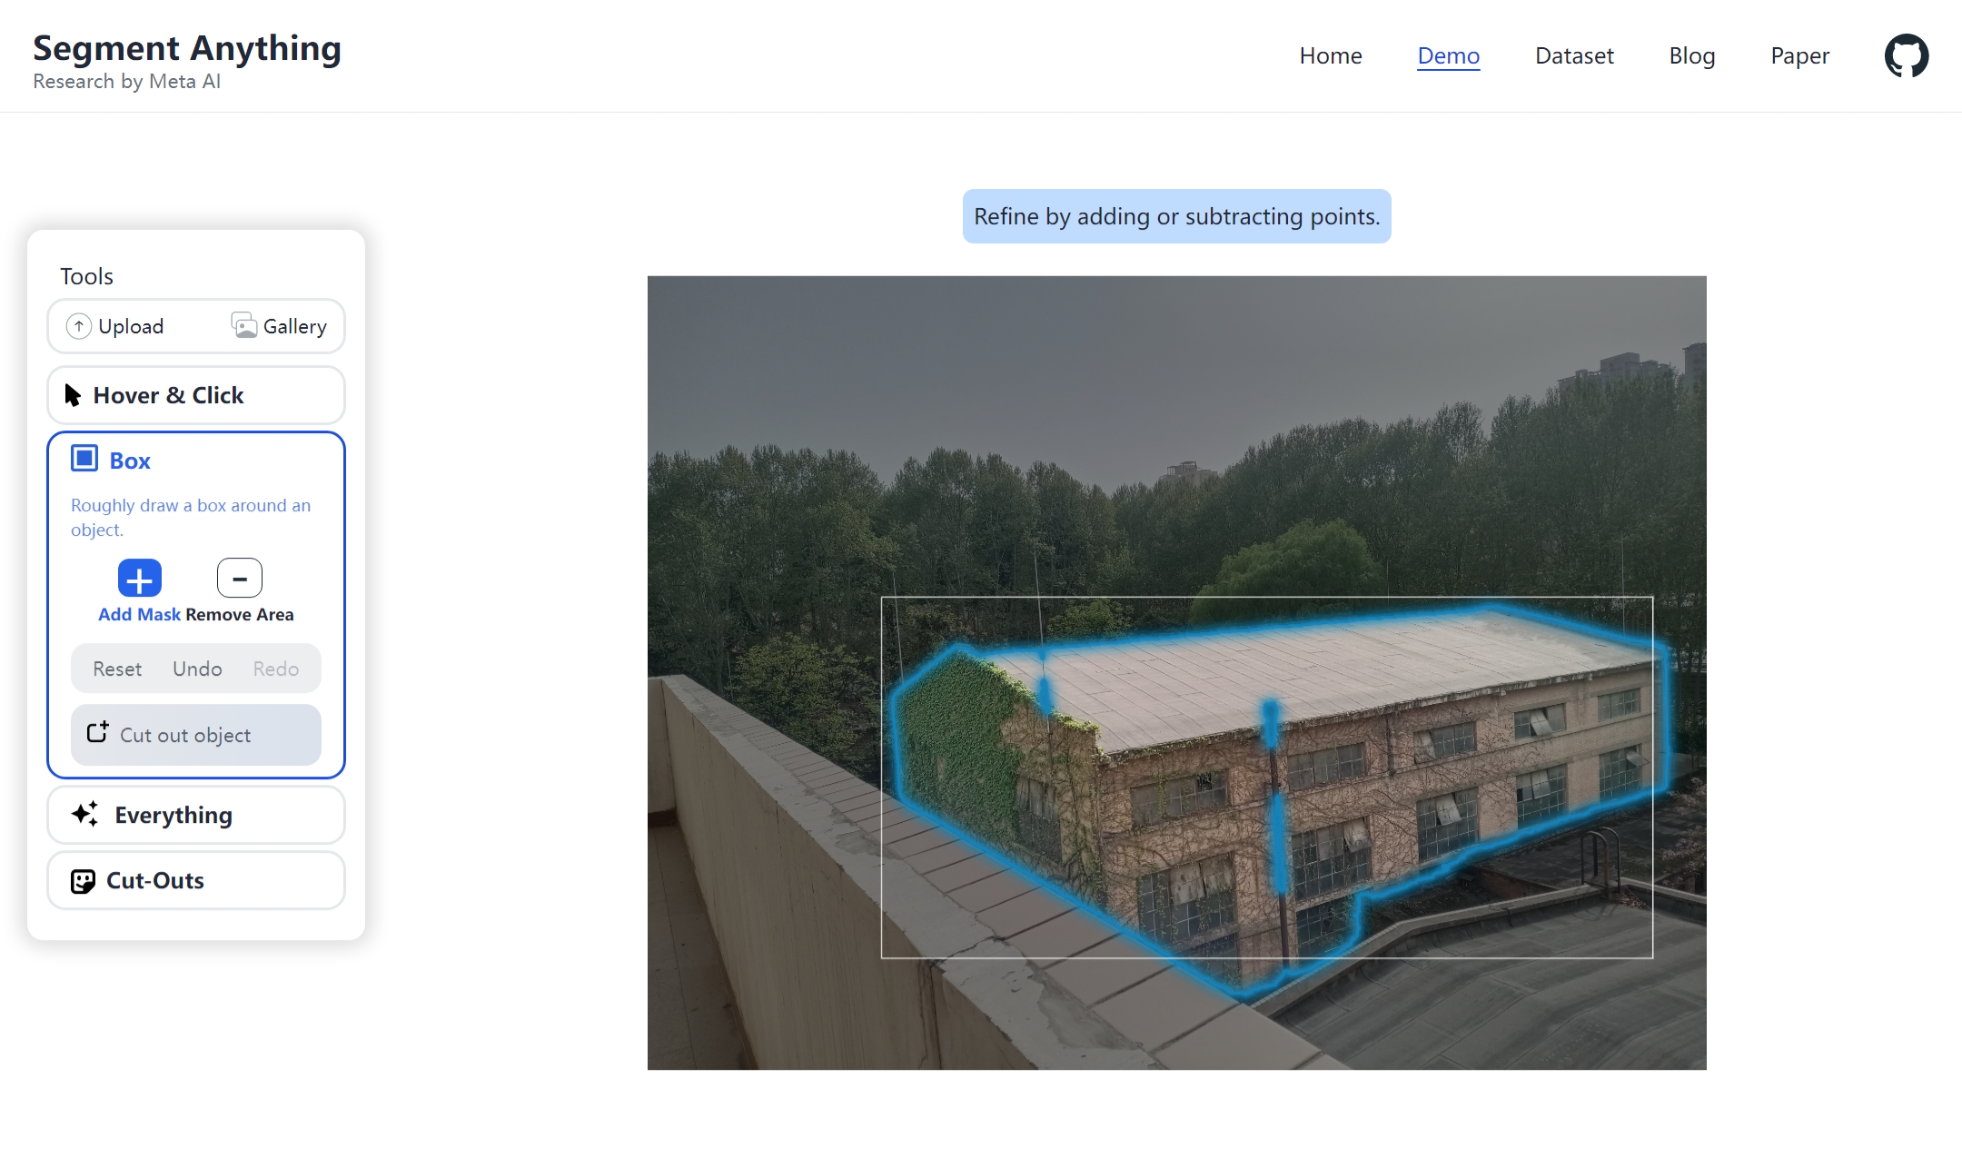Reset the current mask
The width and height of the screenshot is (1962, 1157).
[117, 669]
